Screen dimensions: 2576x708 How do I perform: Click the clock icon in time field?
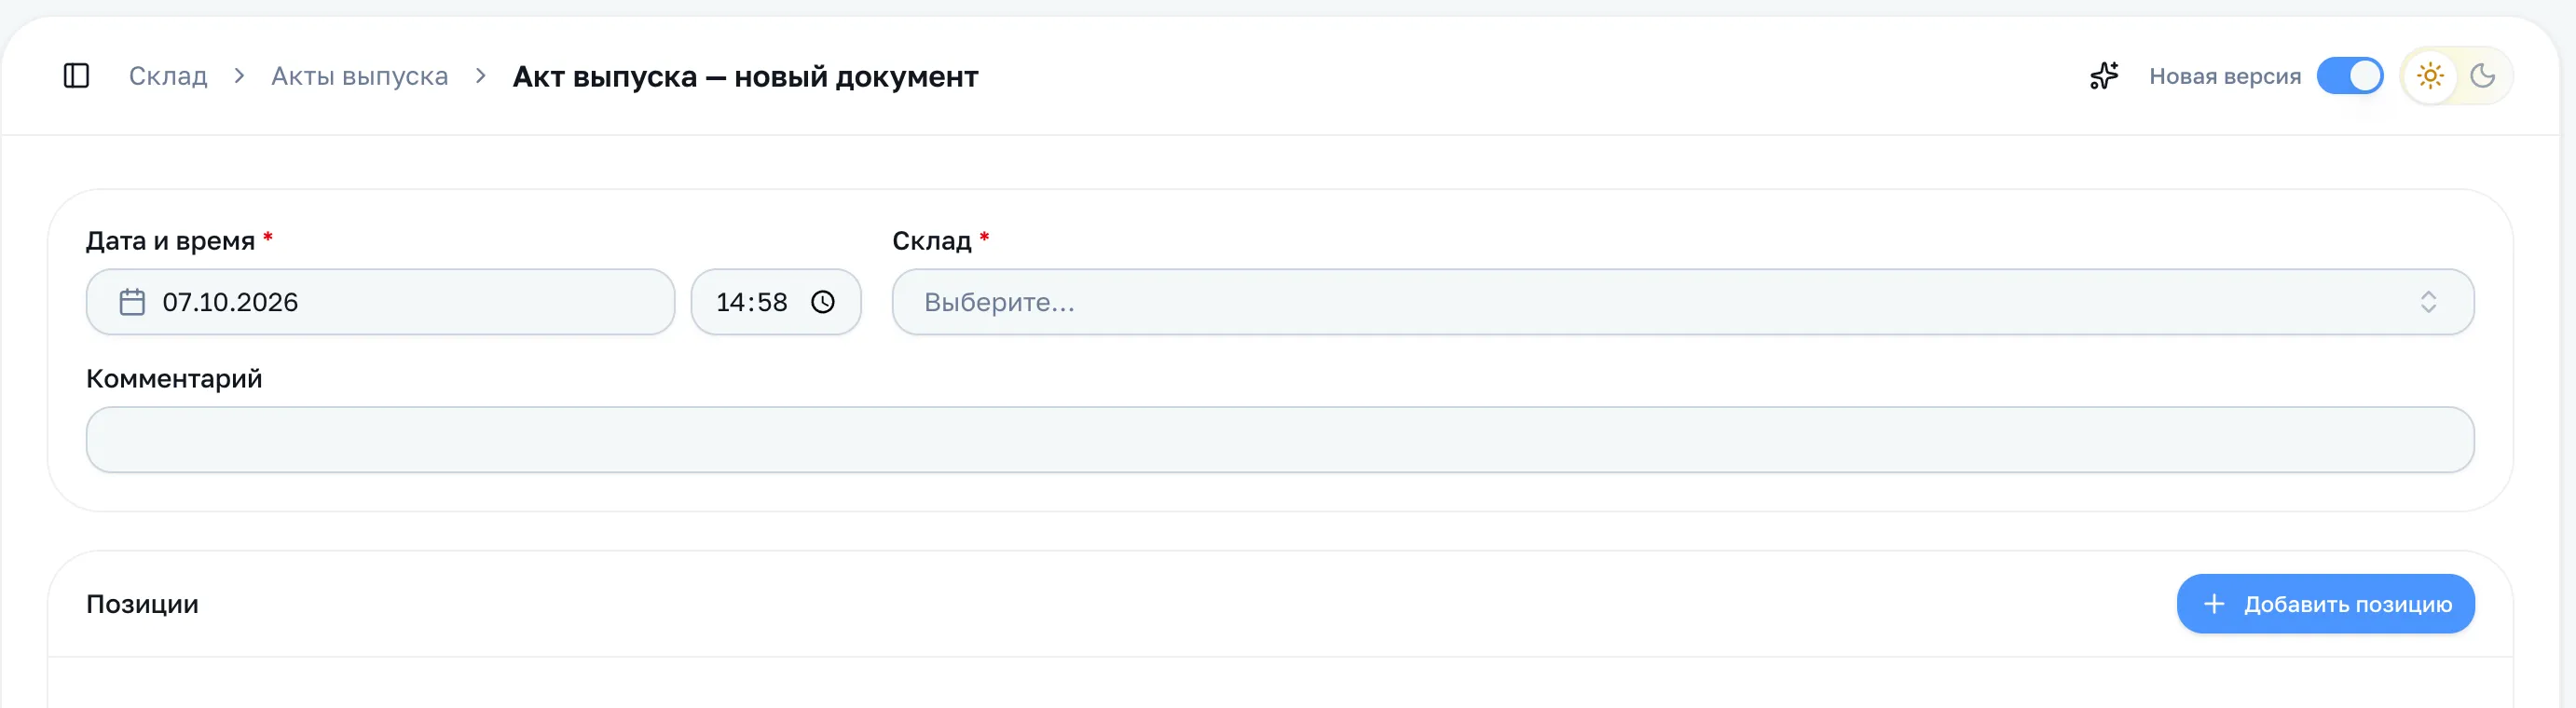pos(822,302)
